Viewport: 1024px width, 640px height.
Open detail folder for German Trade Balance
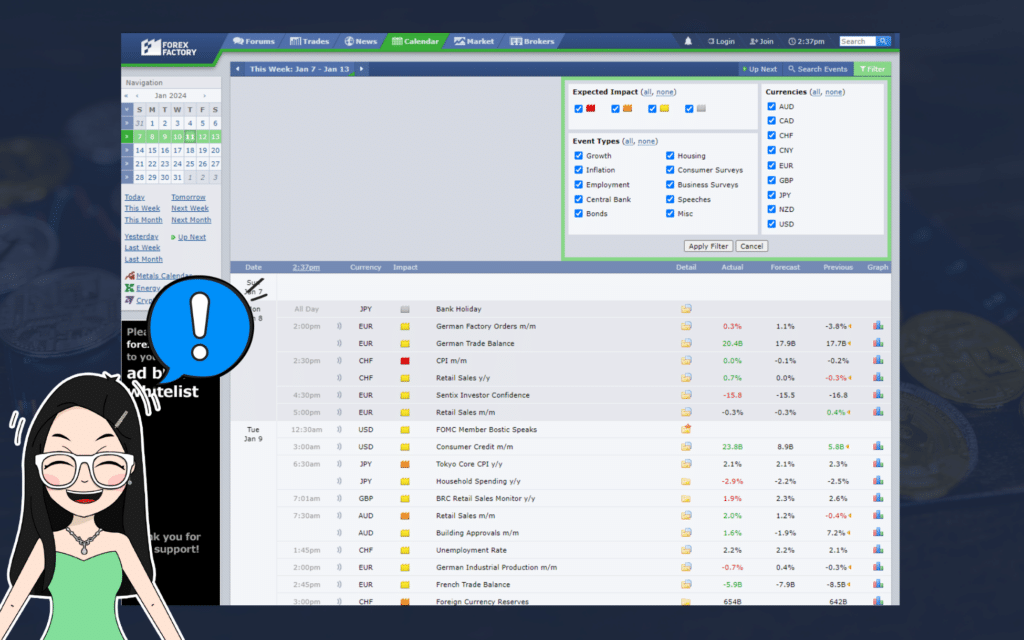click(686, 343)
